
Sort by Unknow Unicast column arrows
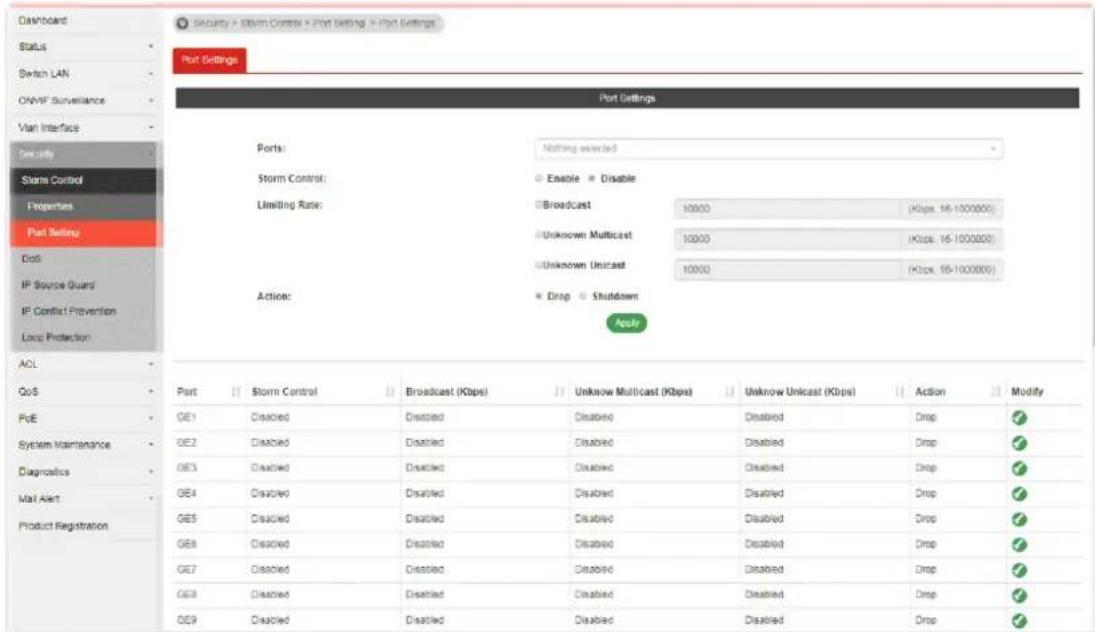899,392
